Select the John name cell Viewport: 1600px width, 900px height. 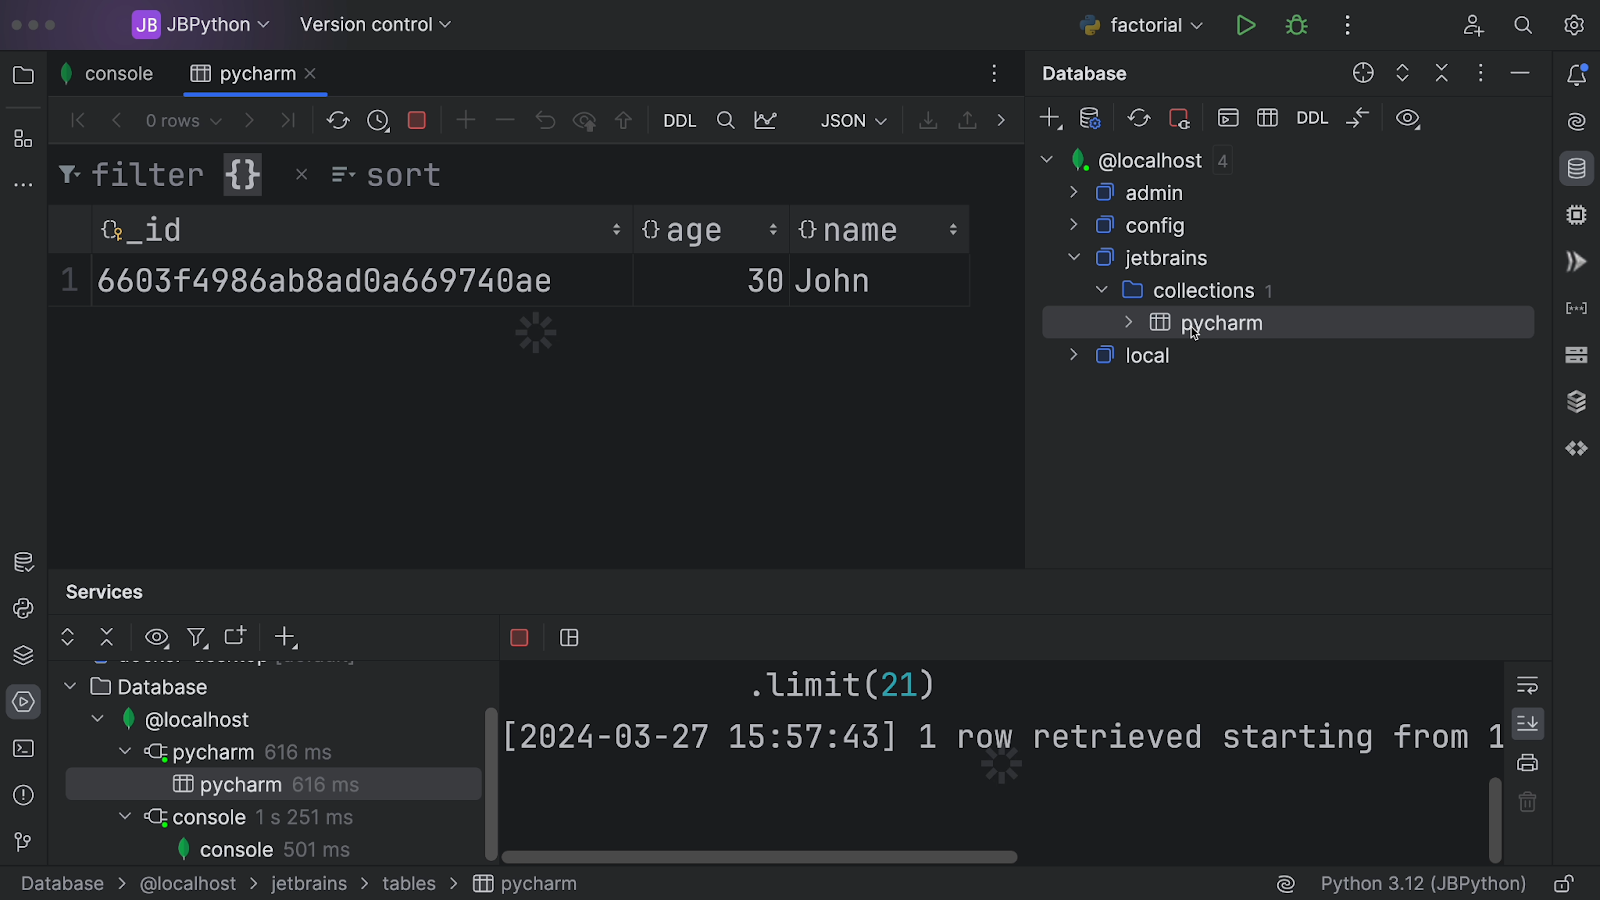[x=878, y=281]
